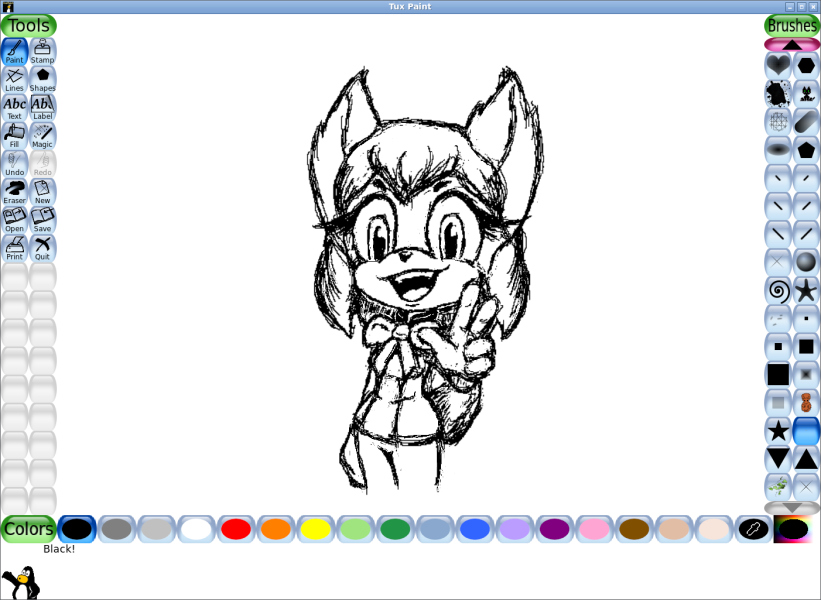Choose the pink color swatch

click(594, 529)
